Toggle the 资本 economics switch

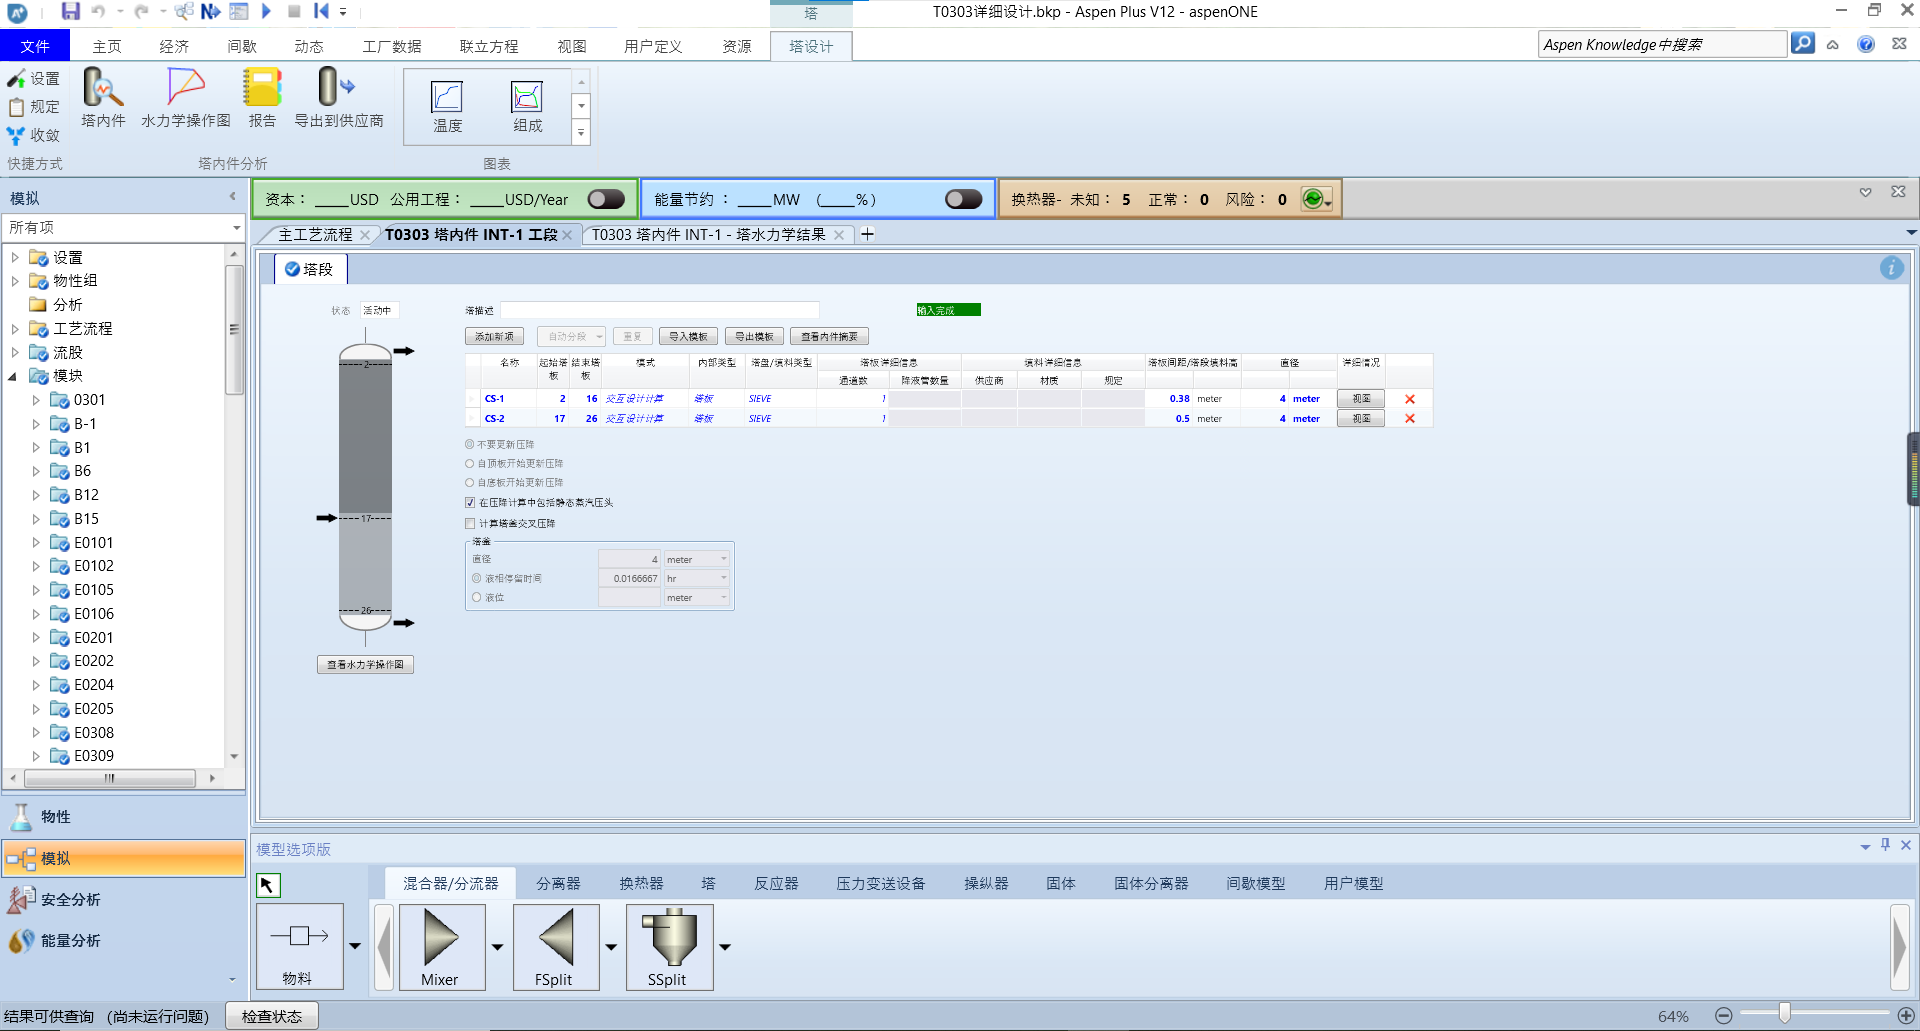[x=606, y=199]
